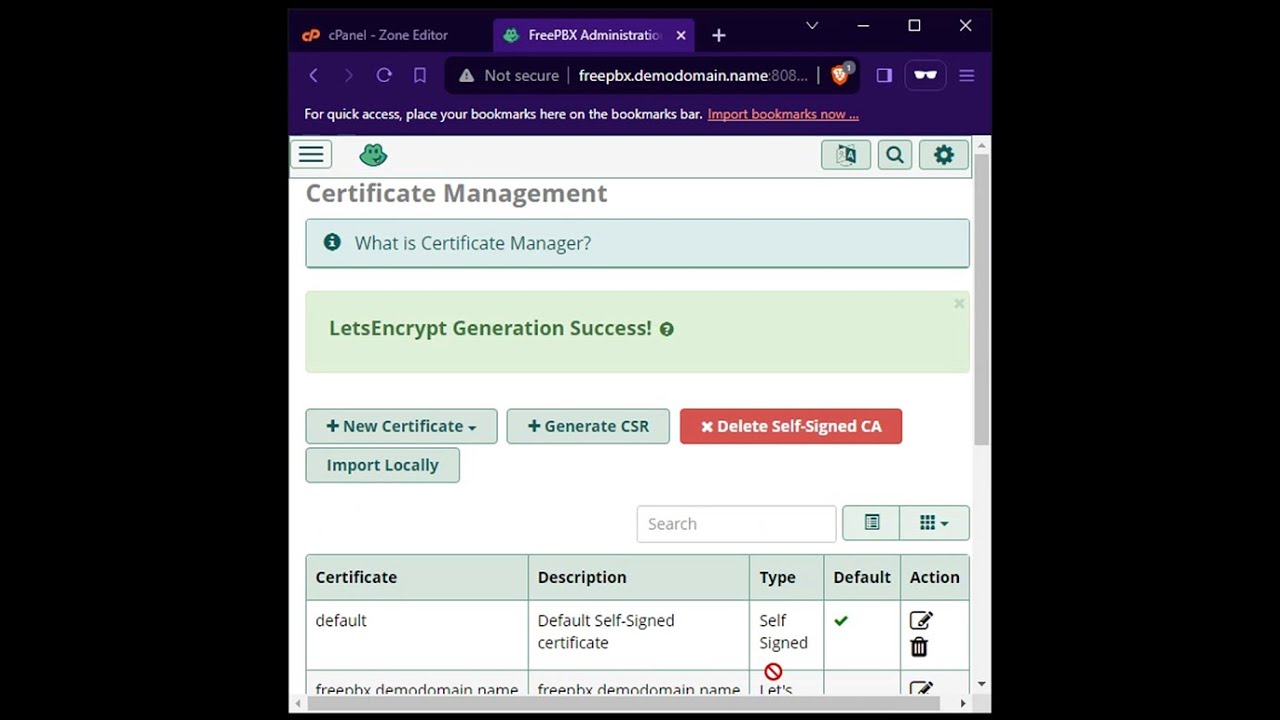Expand What is Certificate Manager section
1280x720 pixels.
(x=638, y=243)
